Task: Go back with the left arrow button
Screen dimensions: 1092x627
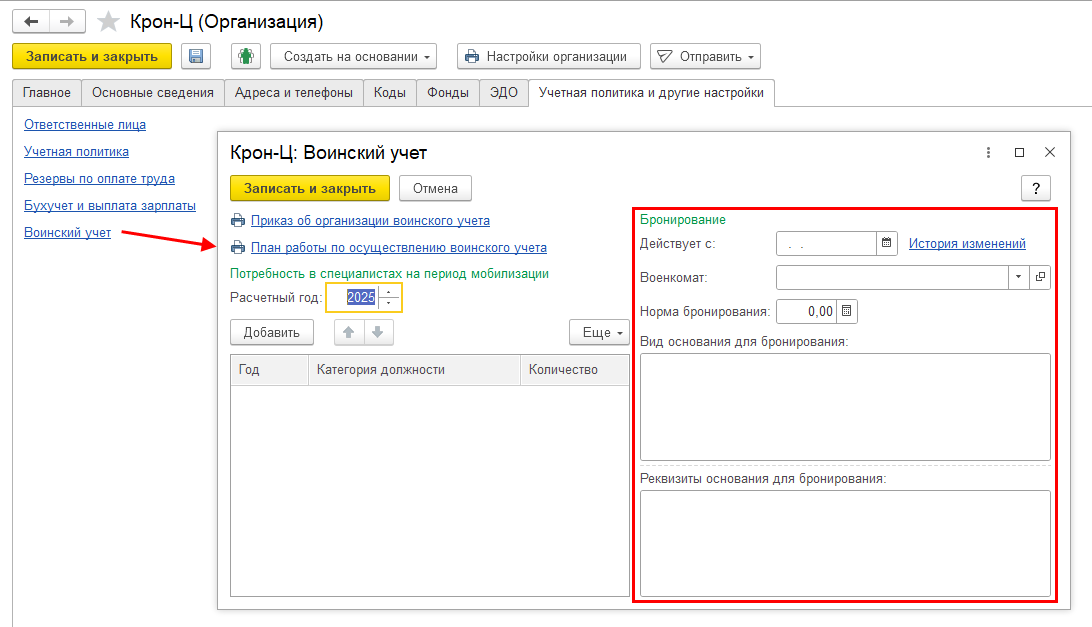Action: [x=31, y=22]
